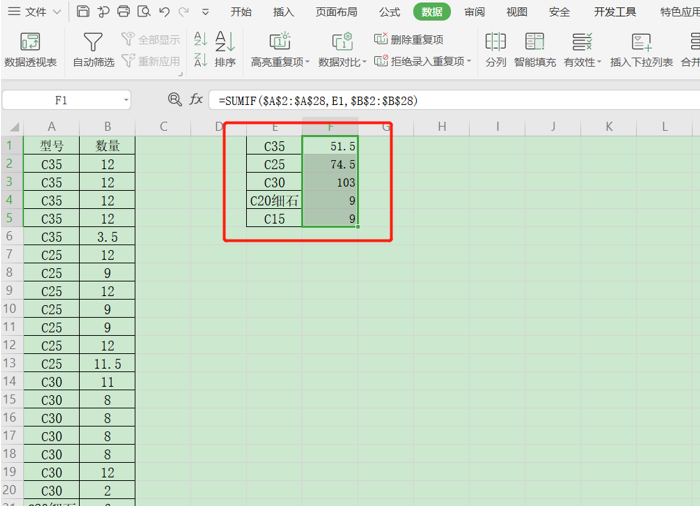Click the save icon in quick toolbar
Viewport: 700px width, 506px height.
[83, 11]
